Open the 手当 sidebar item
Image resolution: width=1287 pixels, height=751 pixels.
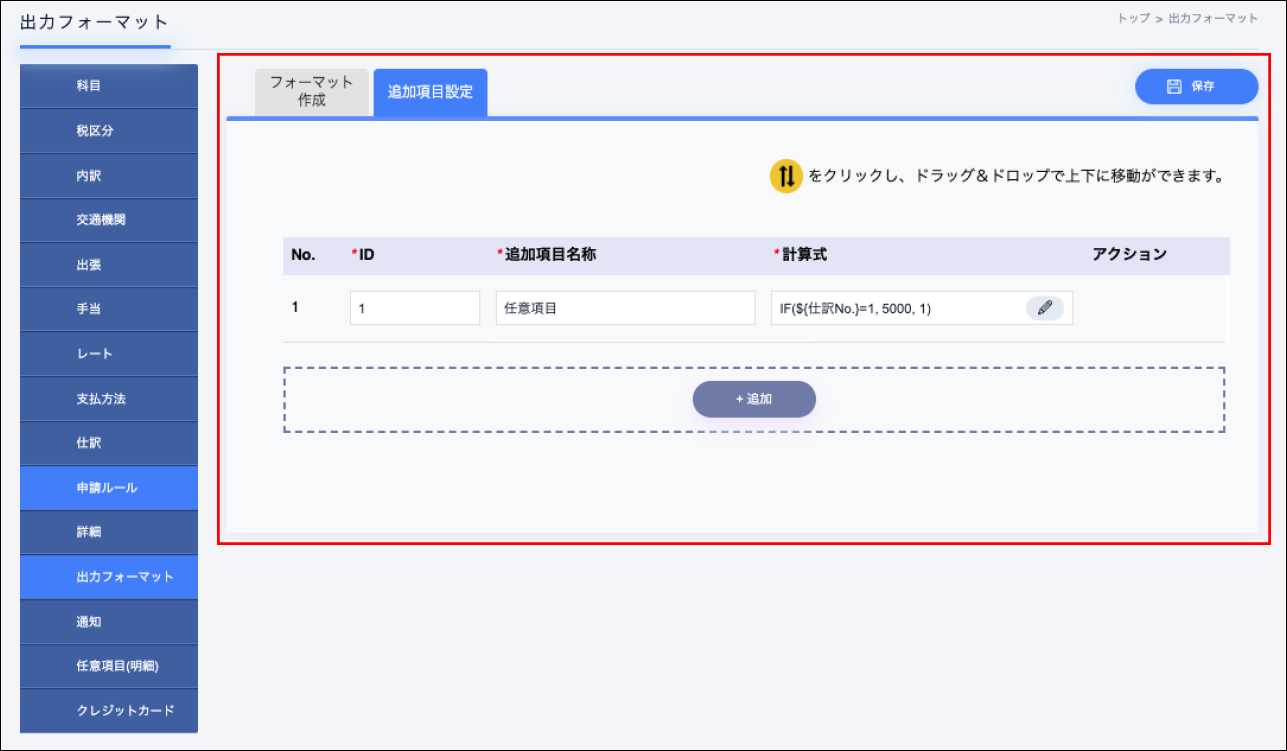(109, 310)
